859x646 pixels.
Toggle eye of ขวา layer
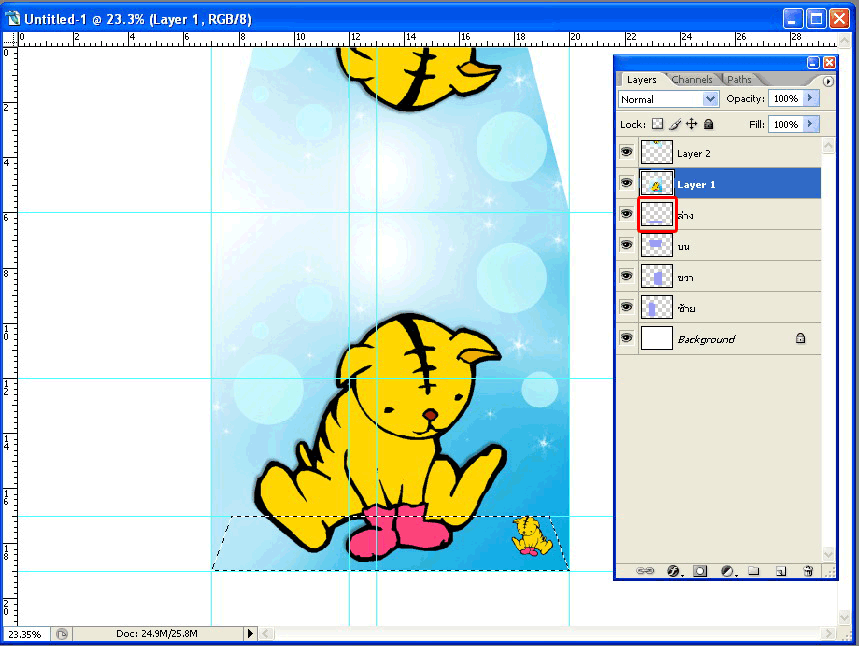tap(627, 276)
